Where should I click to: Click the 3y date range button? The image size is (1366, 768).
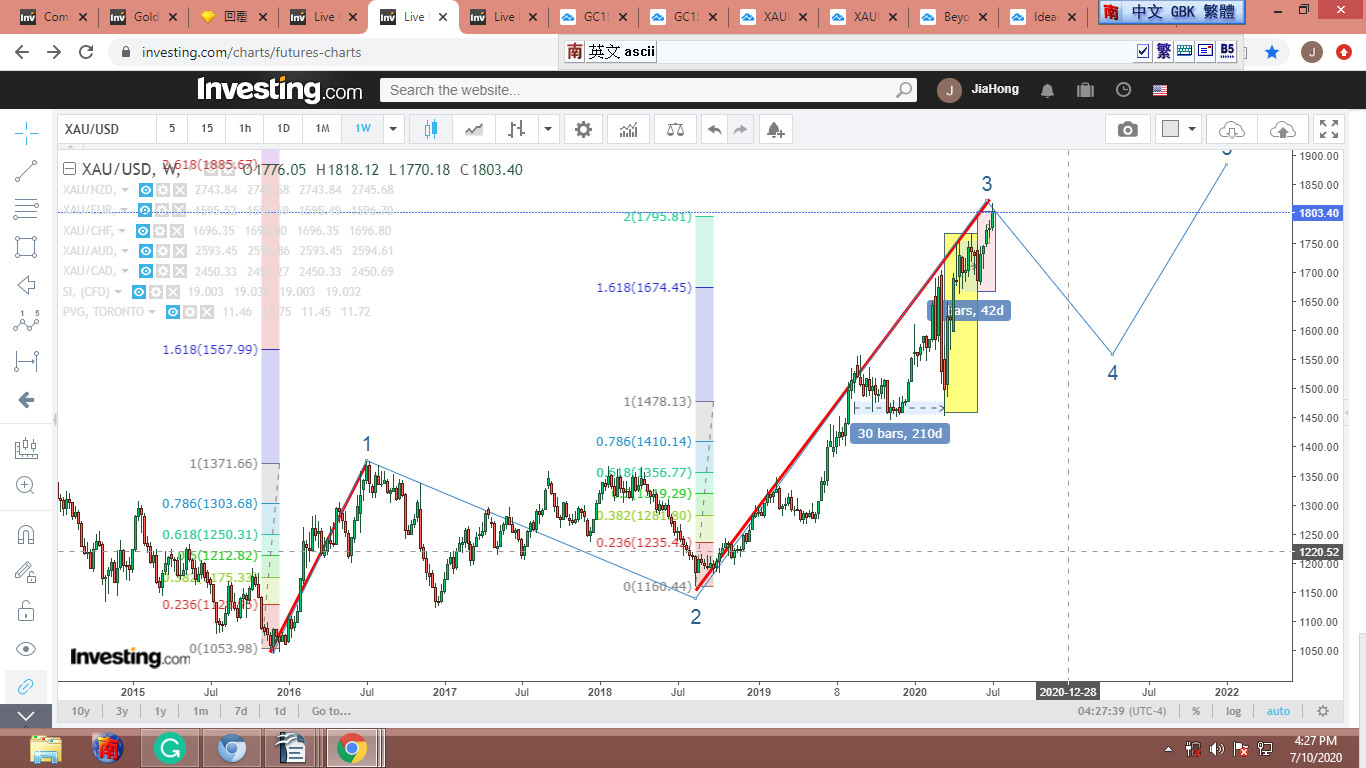tap(121, 711)
